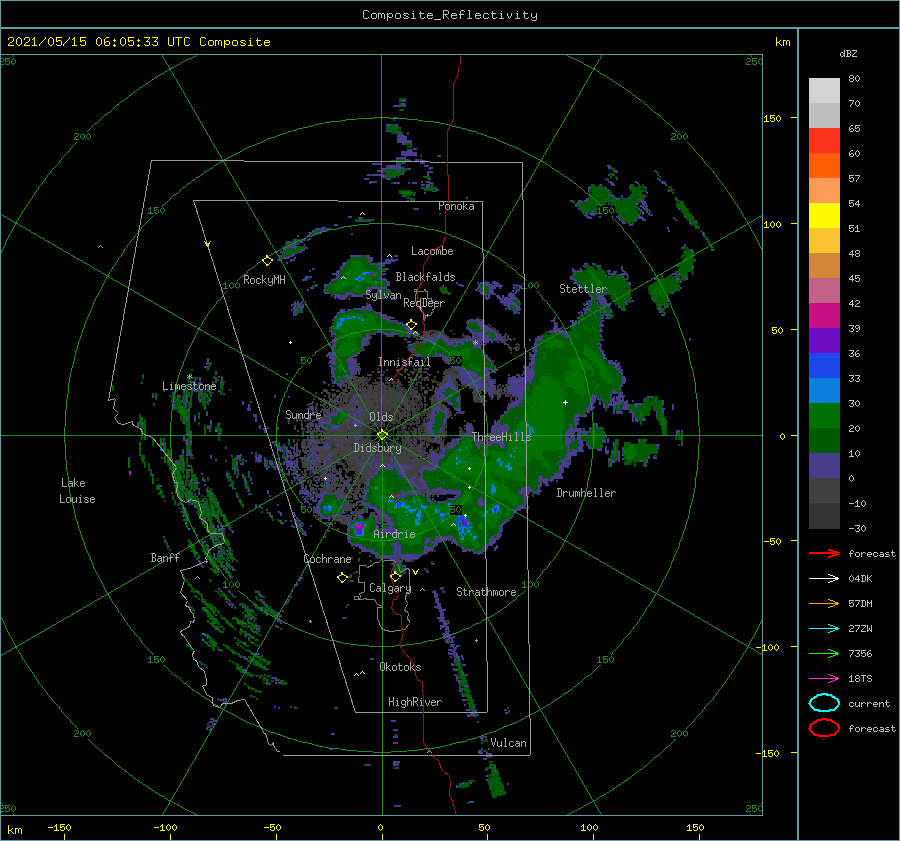Click the Calgary city label
This screenshot has width=900, height=841.
coord(390,588)
